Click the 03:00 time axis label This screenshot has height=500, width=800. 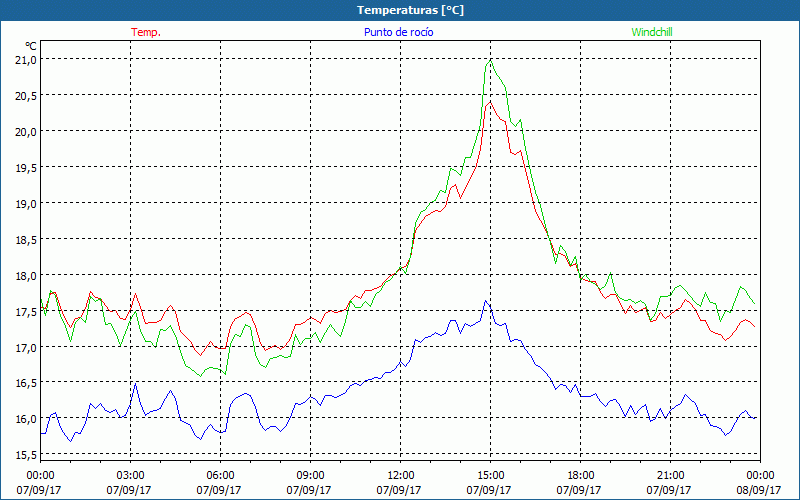[x=131, y=476]
